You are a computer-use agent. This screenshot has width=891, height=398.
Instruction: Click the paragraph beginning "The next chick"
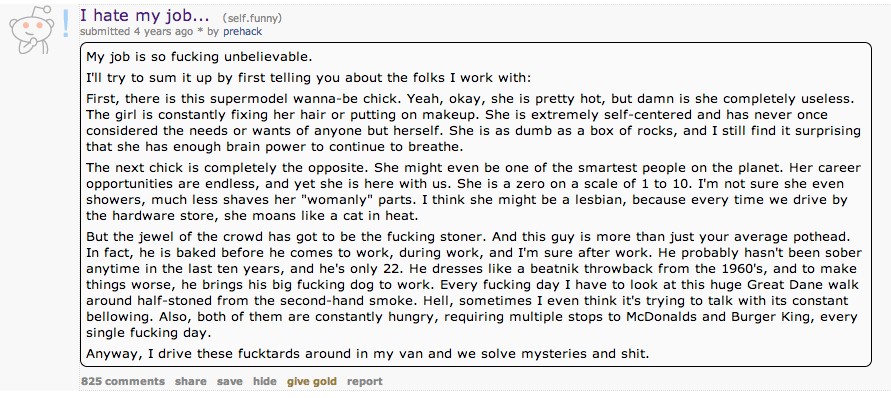point(473,192)
